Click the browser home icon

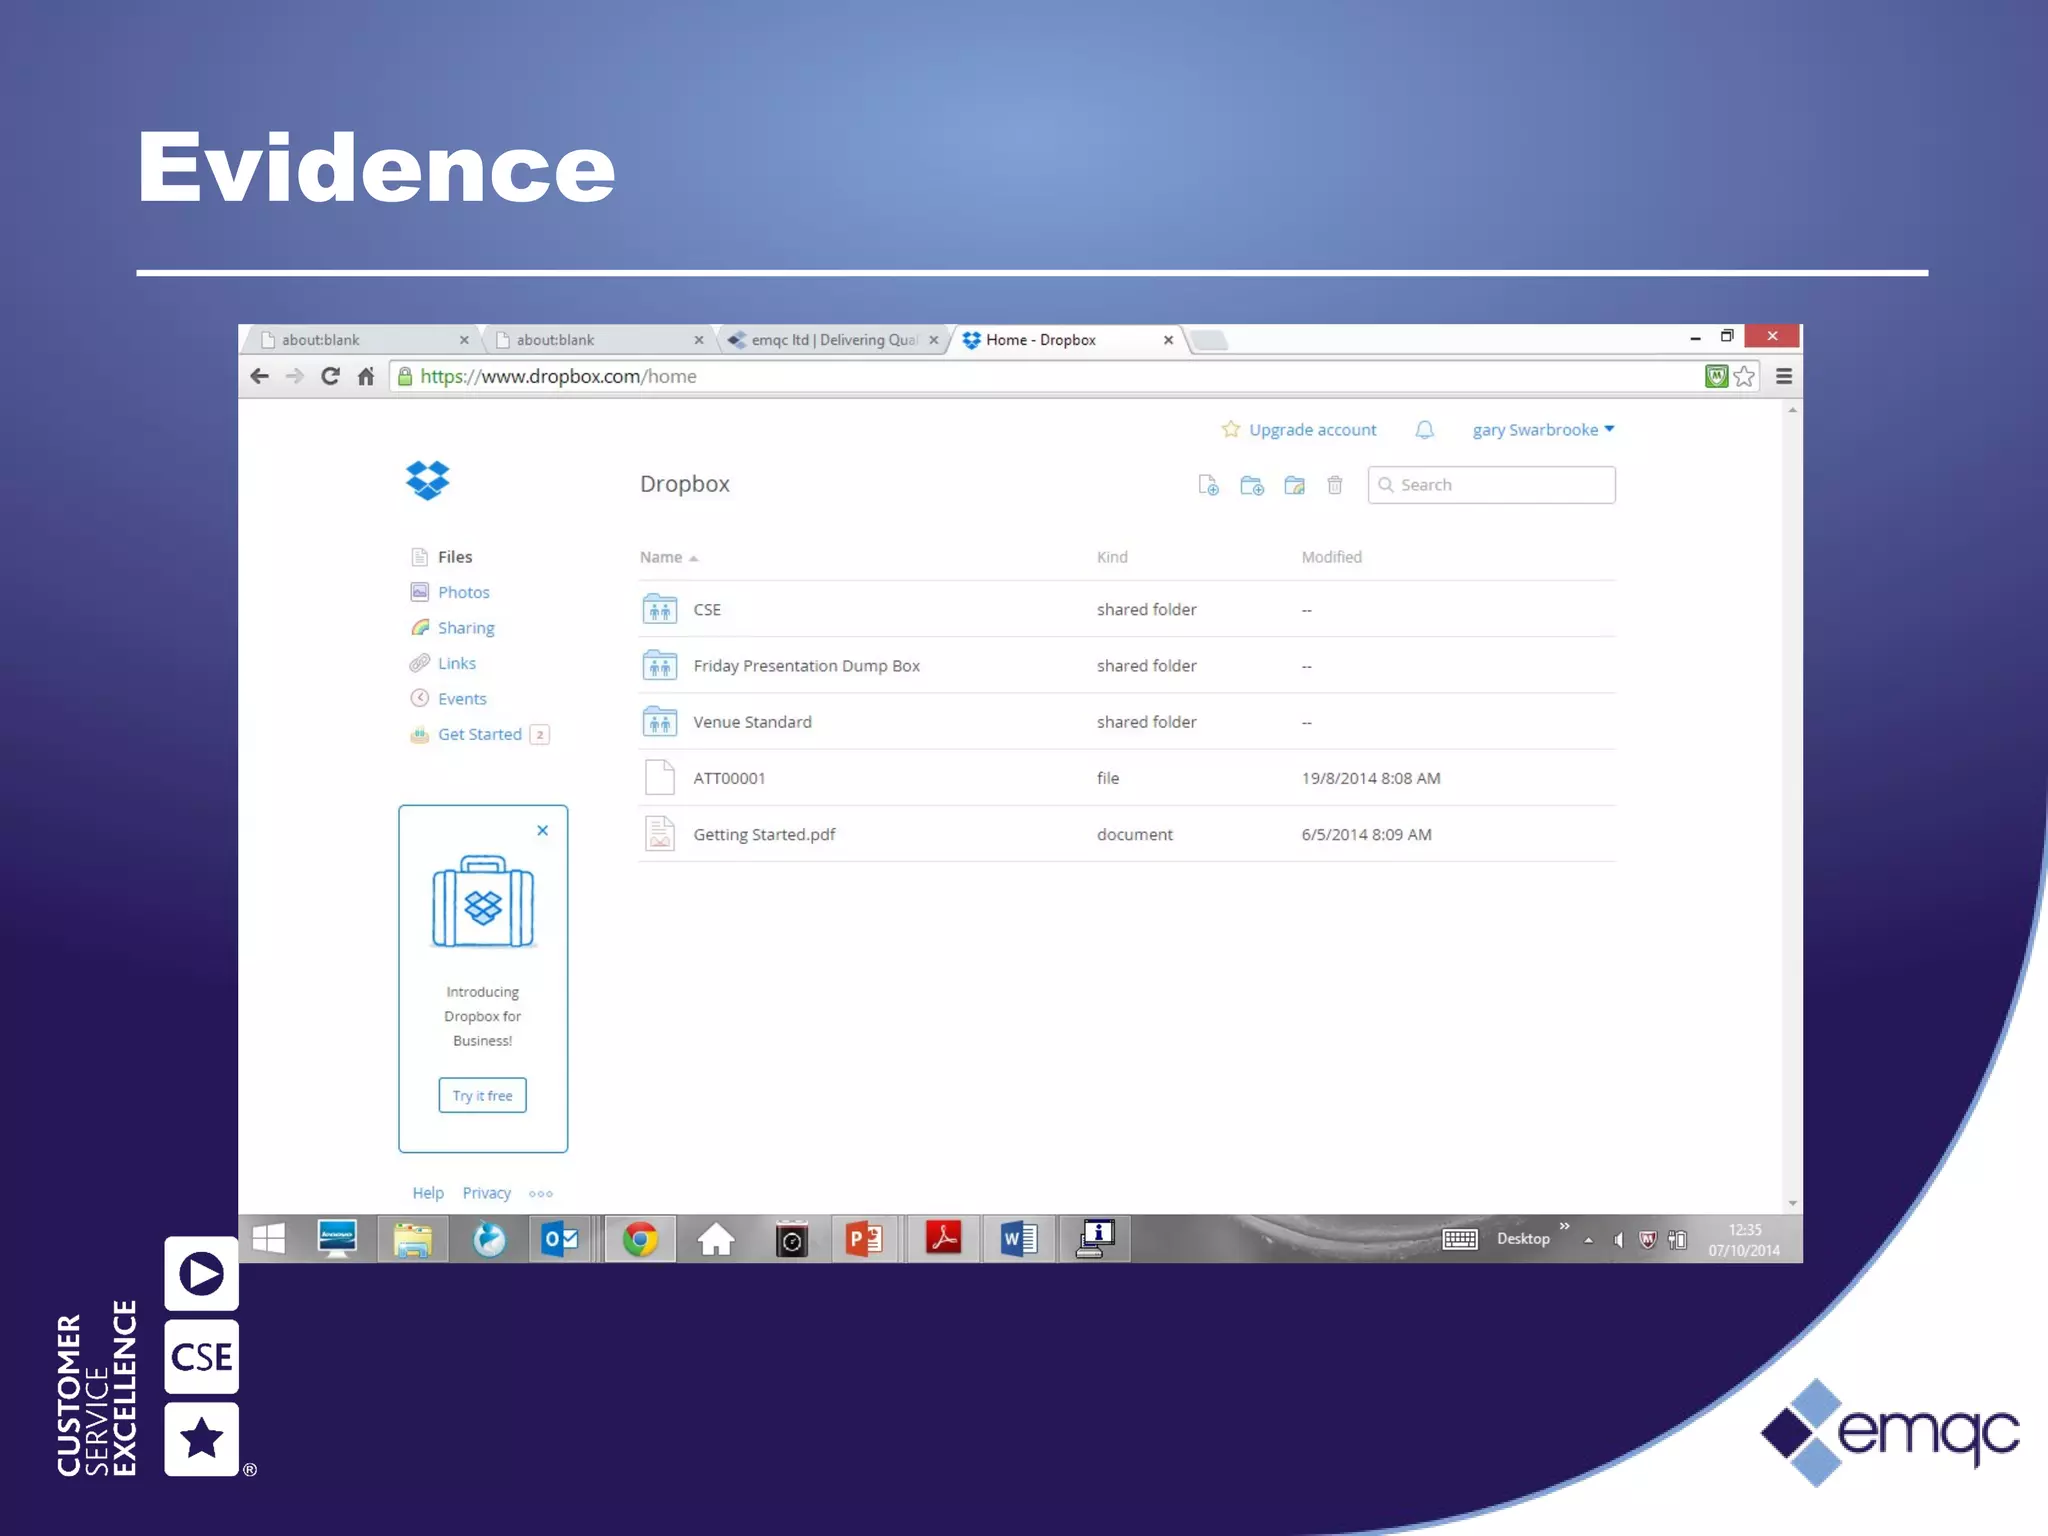pos(366,376)
